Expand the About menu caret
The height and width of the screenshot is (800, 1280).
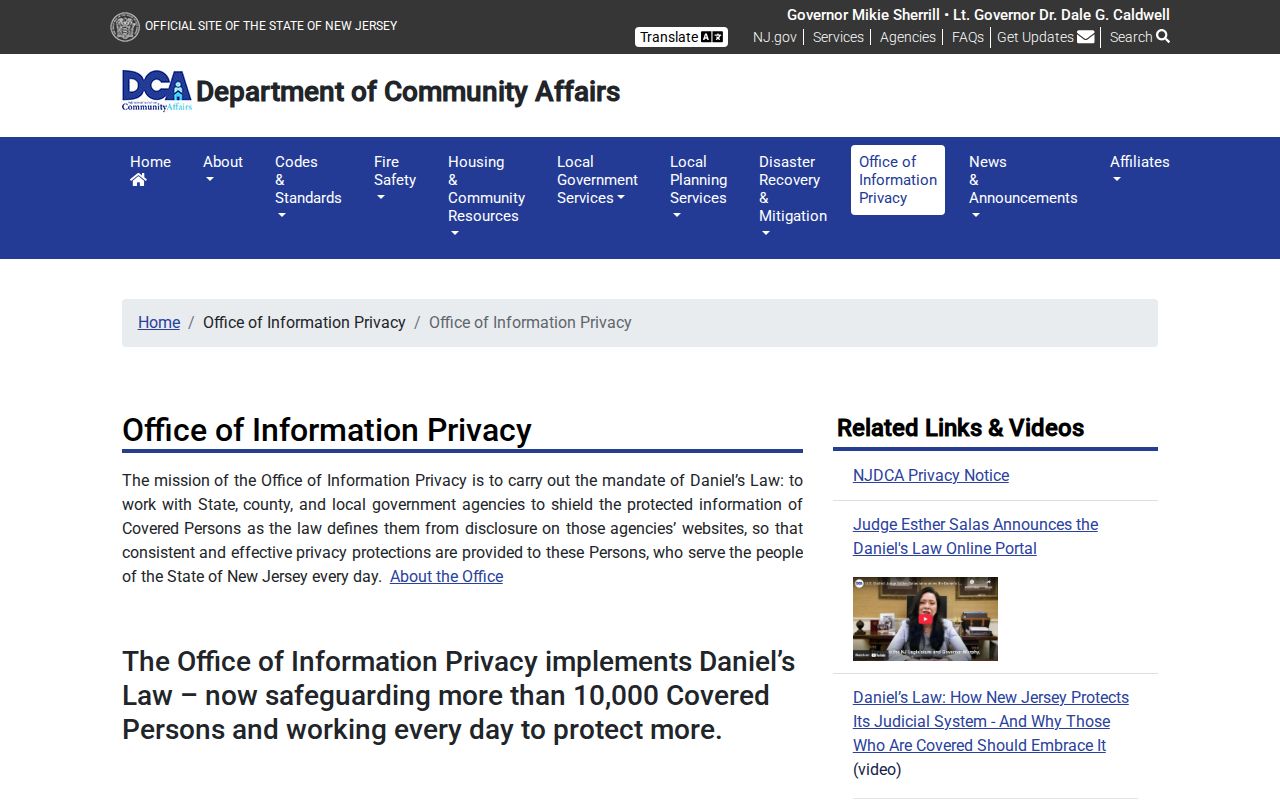pos(210,181)
